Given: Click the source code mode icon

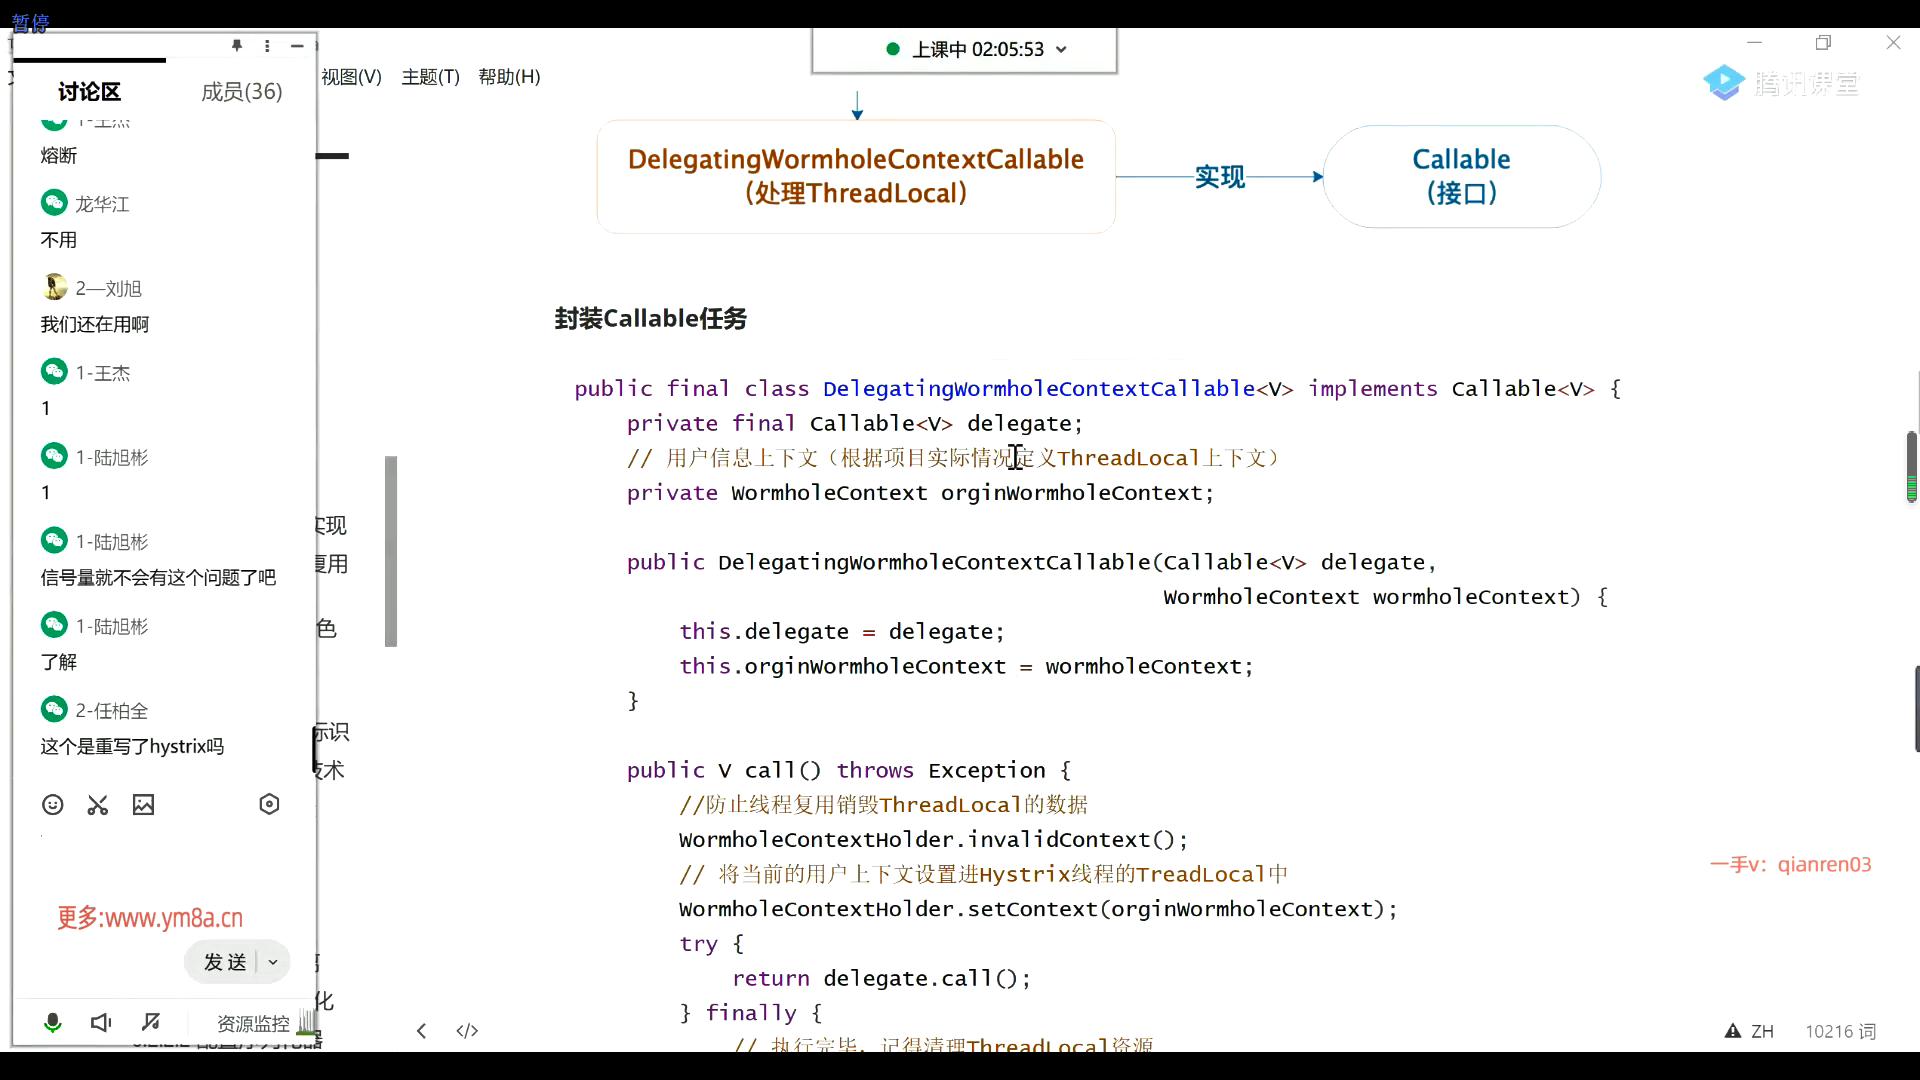Looking at the screenshot, I should click(467, 1030).
